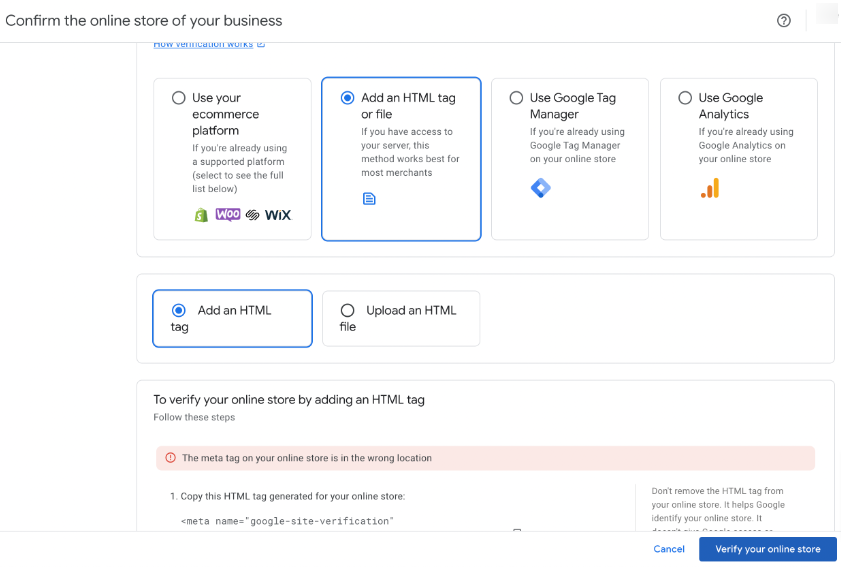
Task: Select Use your ecommerce platform radio
Action: tap(179, 98)
